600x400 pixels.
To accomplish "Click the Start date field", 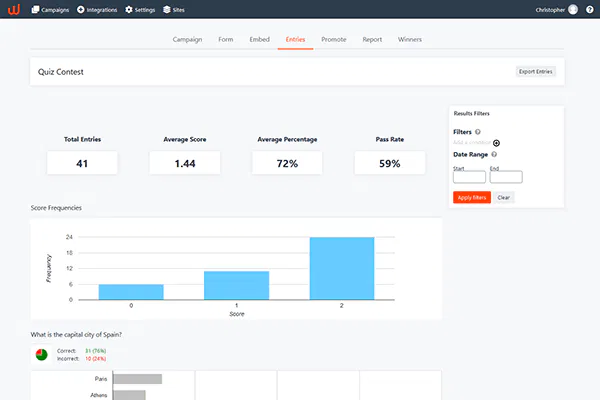I will [x=469, y=177].
